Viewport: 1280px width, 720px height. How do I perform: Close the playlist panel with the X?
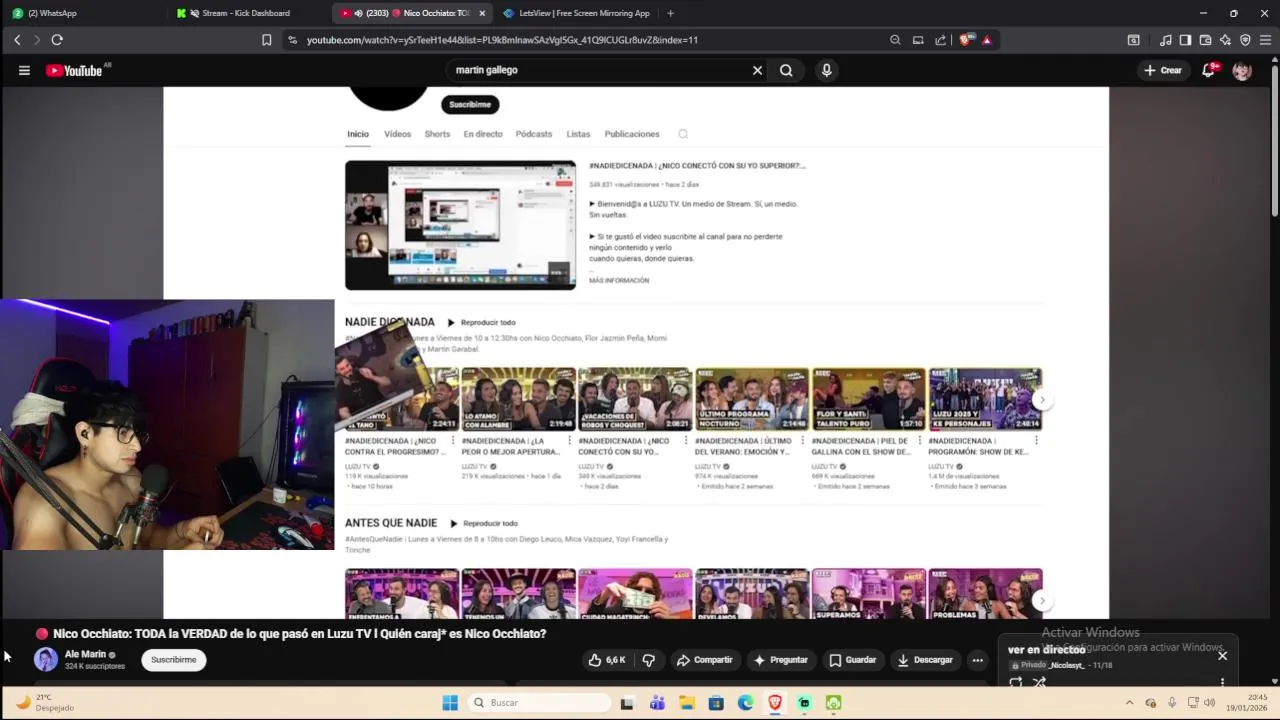point(1222,656)
